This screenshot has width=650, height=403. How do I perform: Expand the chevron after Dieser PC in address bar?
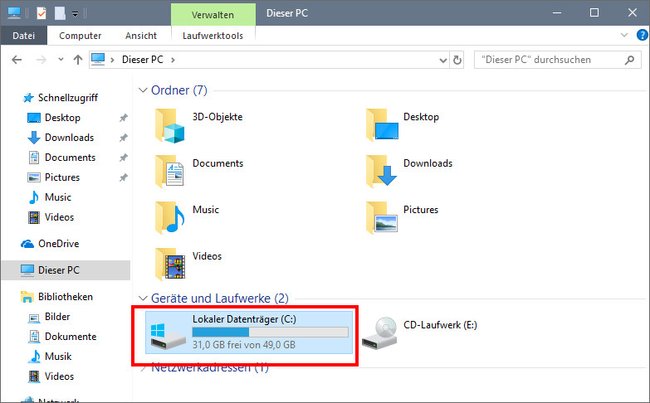(x=173, y=60)
